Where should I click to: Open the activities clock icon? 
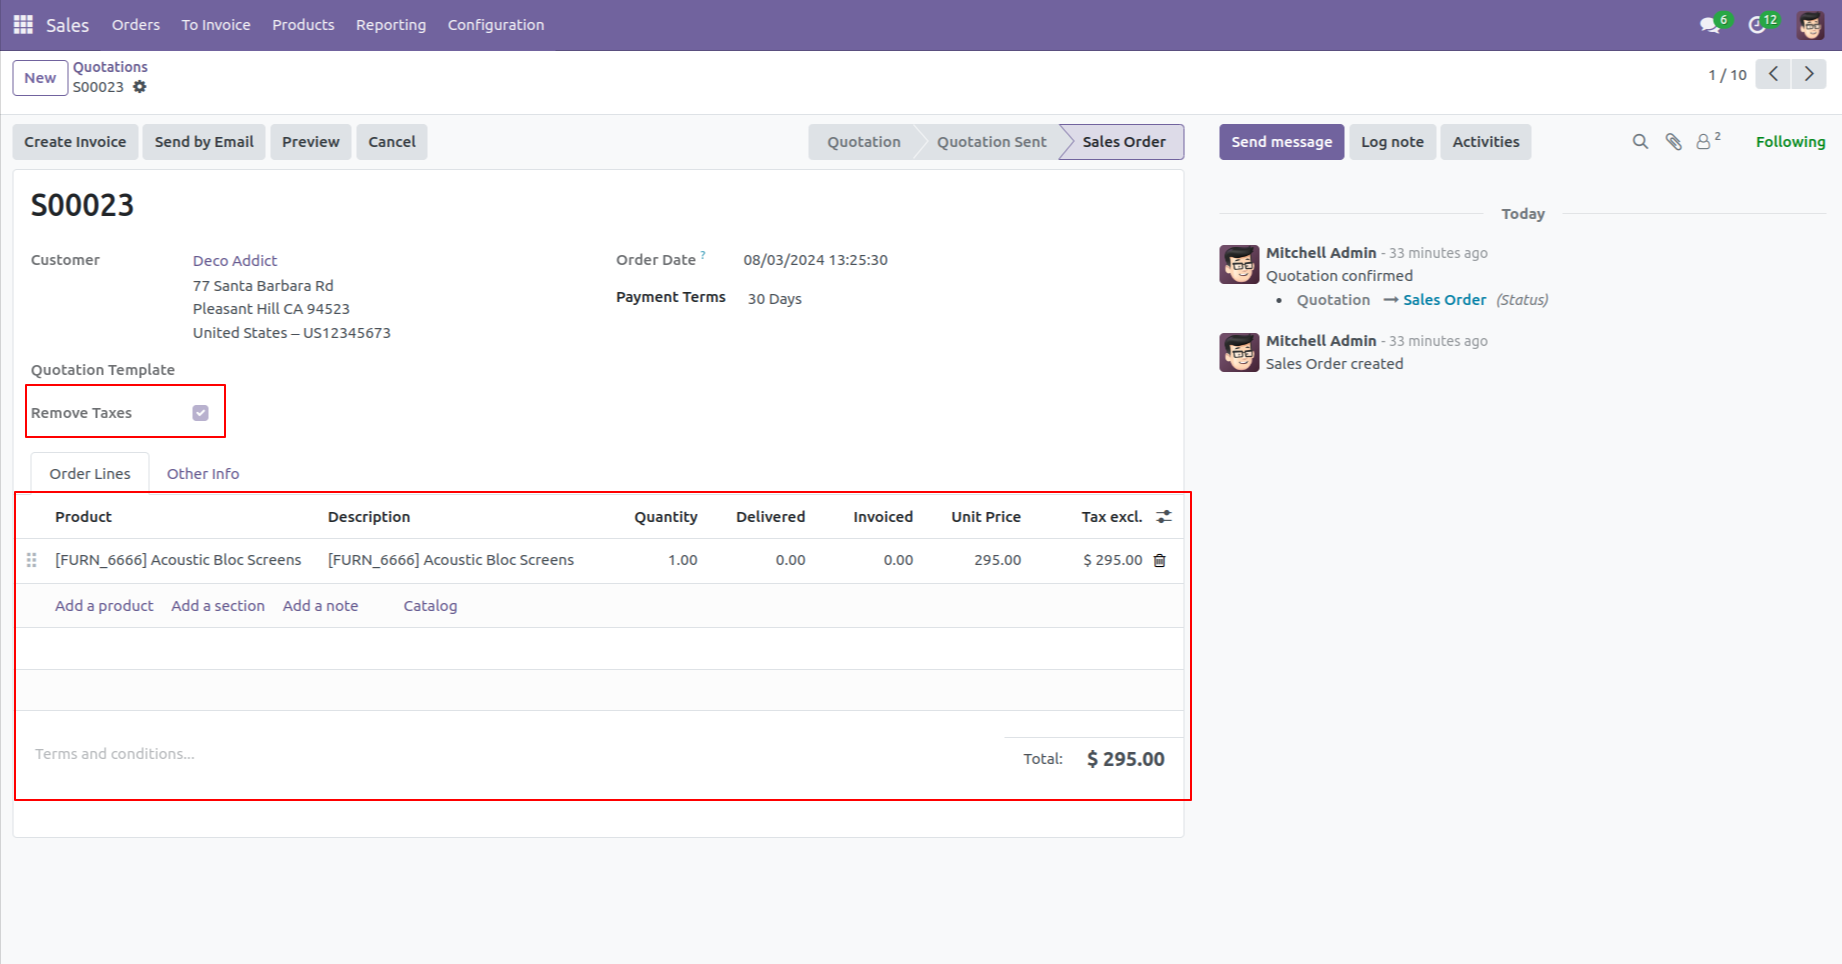point(1758,22)
